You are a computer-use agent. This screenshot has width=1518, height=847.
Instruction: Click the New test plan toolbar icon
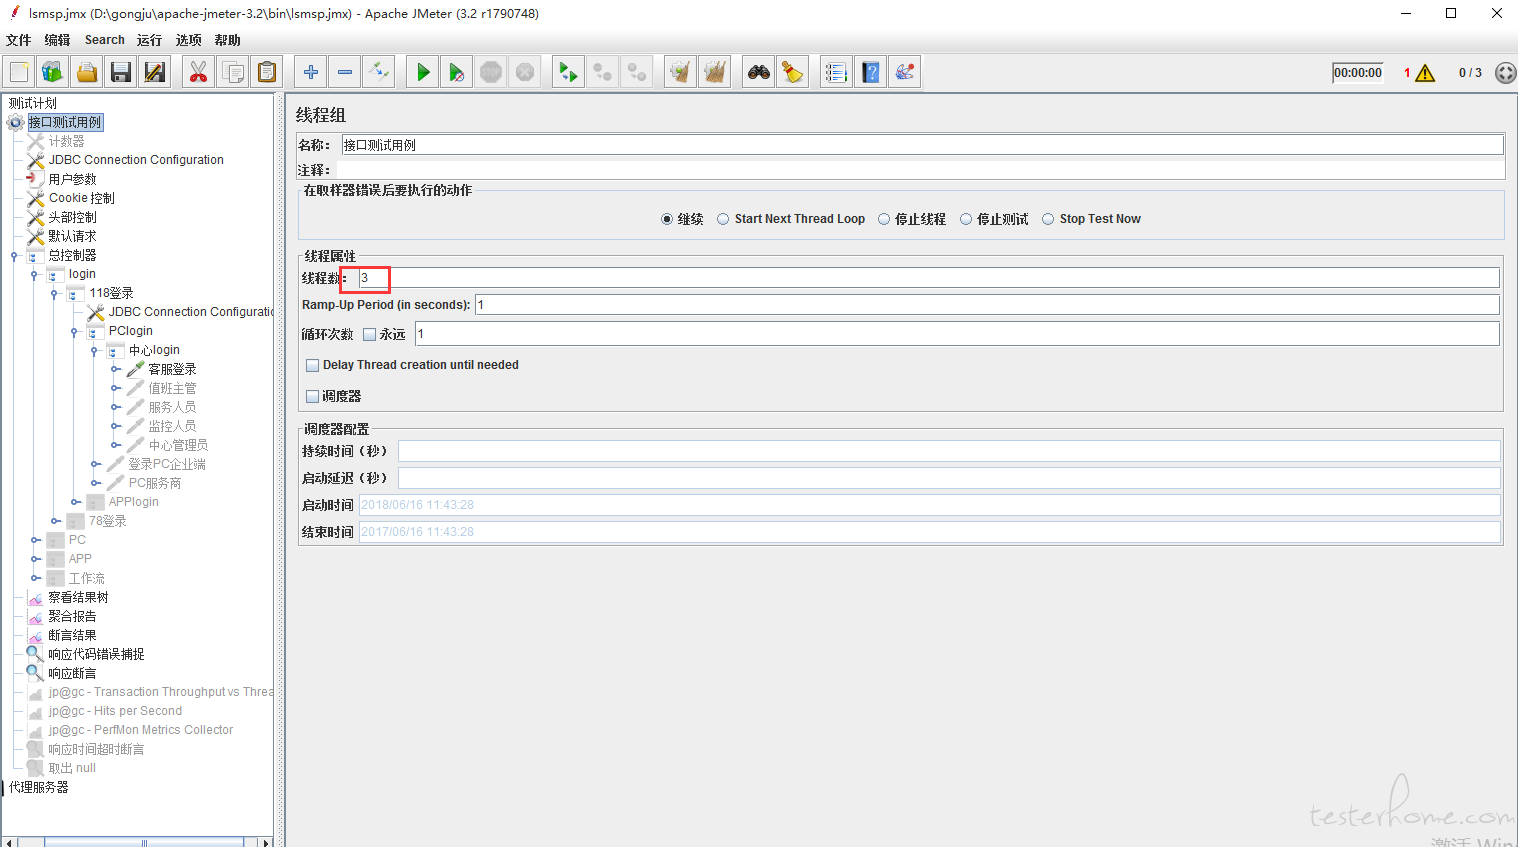point(19,72)
